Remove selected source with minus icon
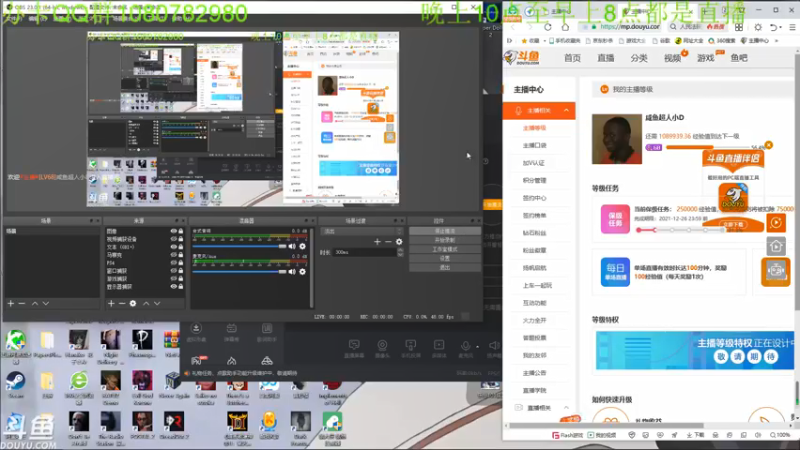The width and height of the screenshot is (800, 450). tap(122, 303)
